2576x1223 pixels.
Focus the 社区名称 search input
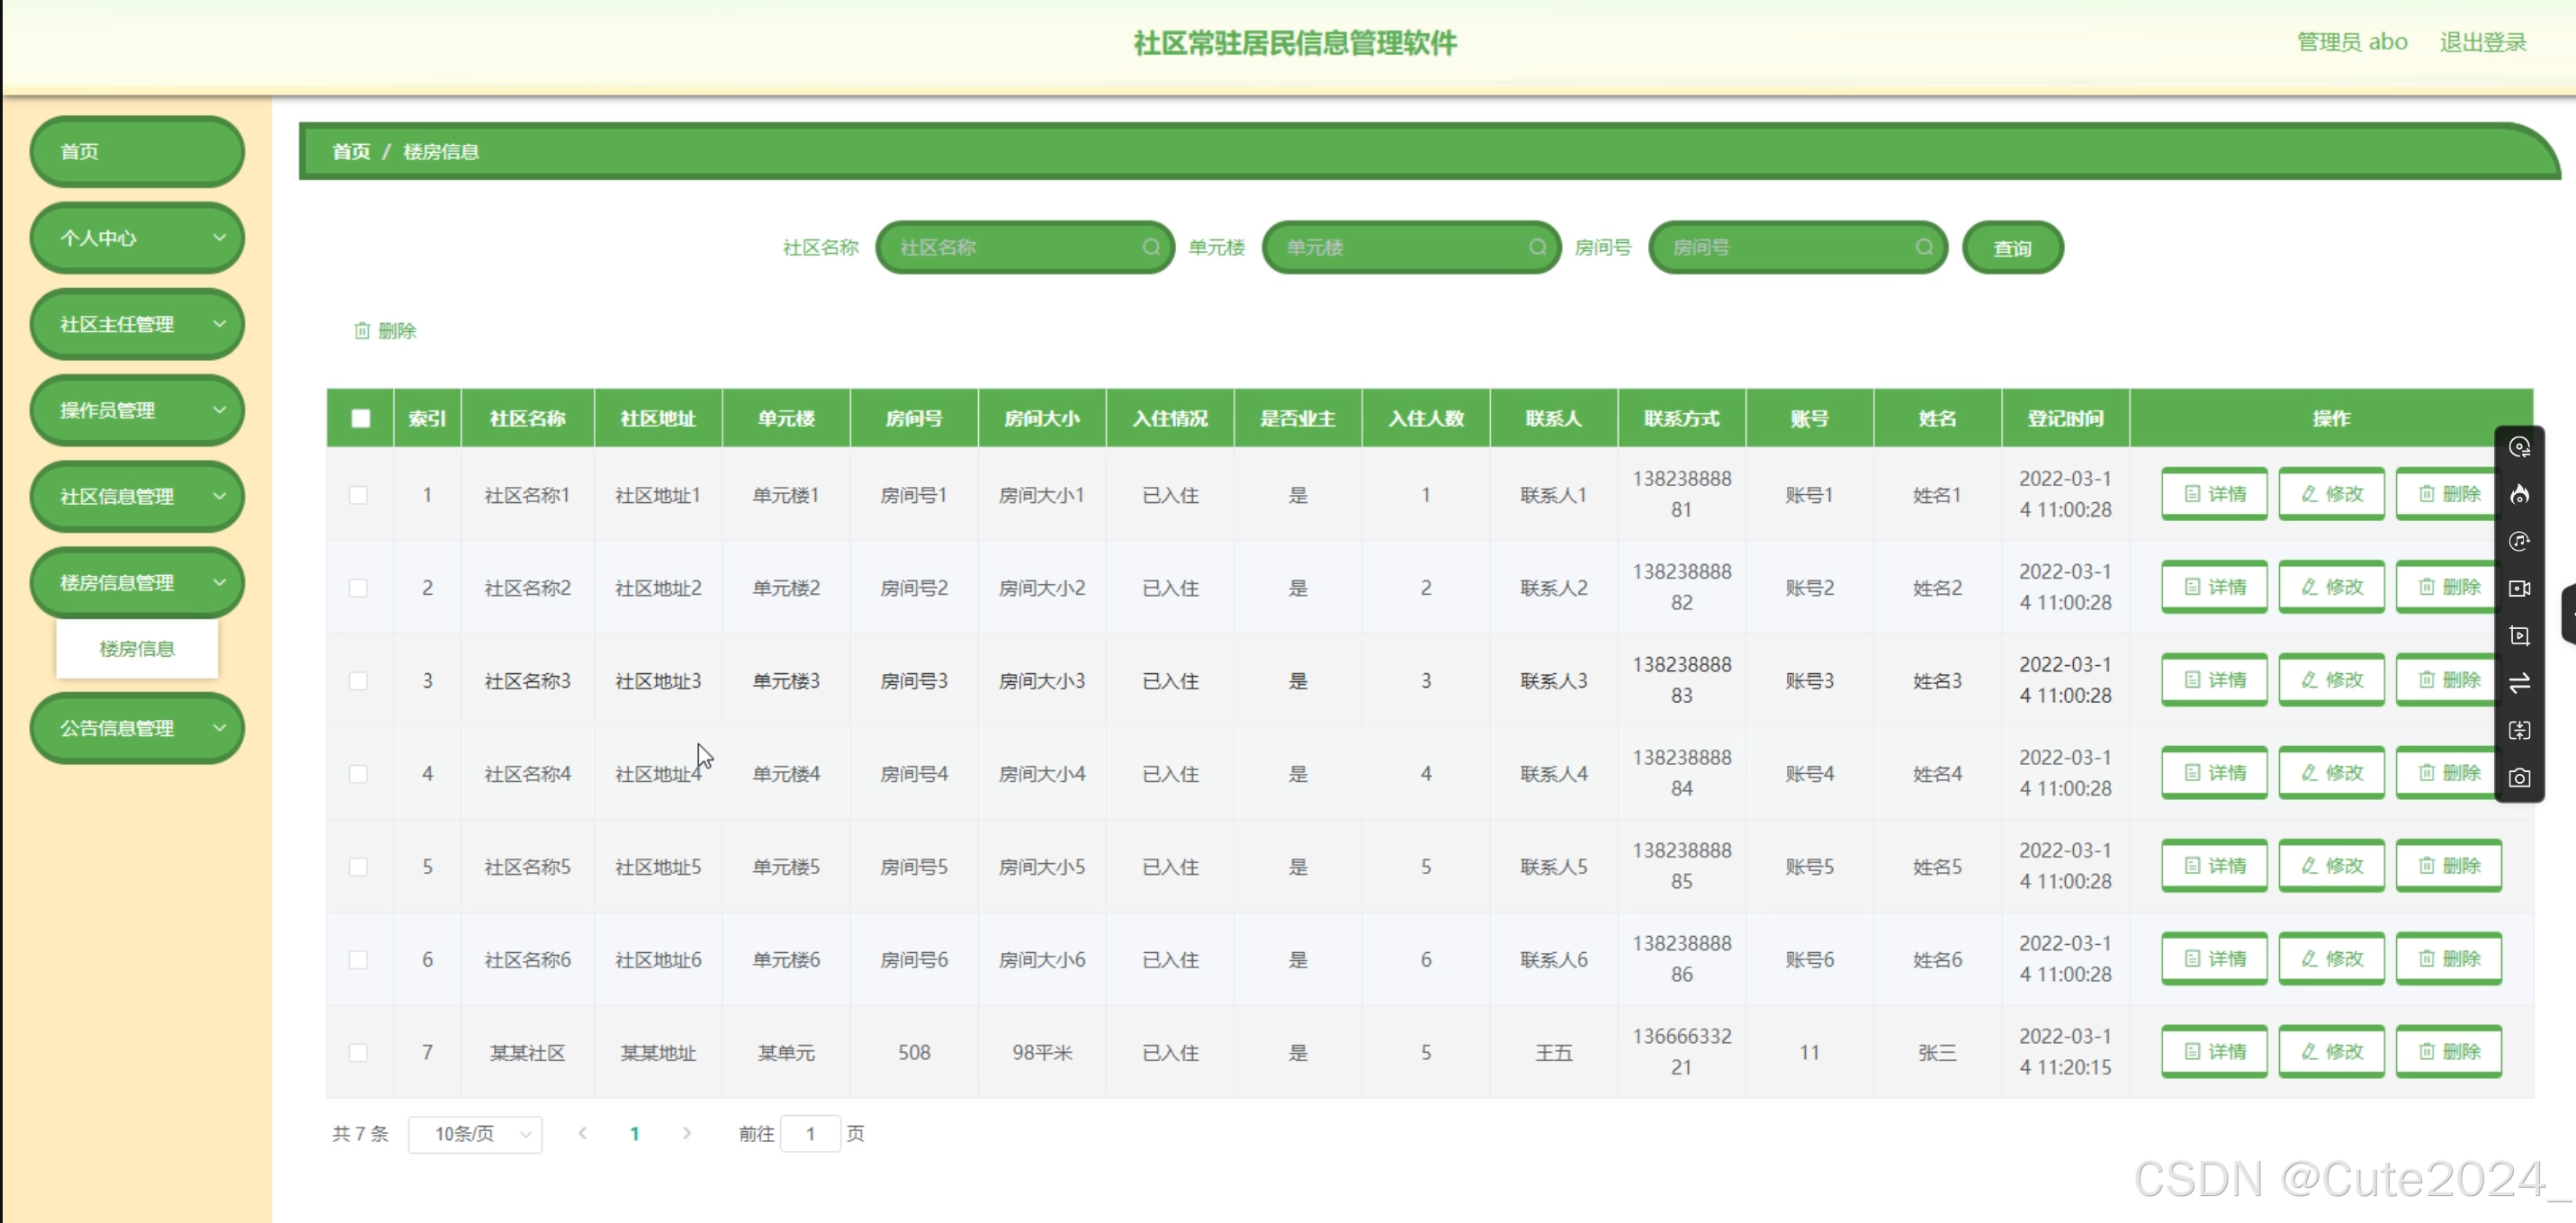(x=1024, y=247)
